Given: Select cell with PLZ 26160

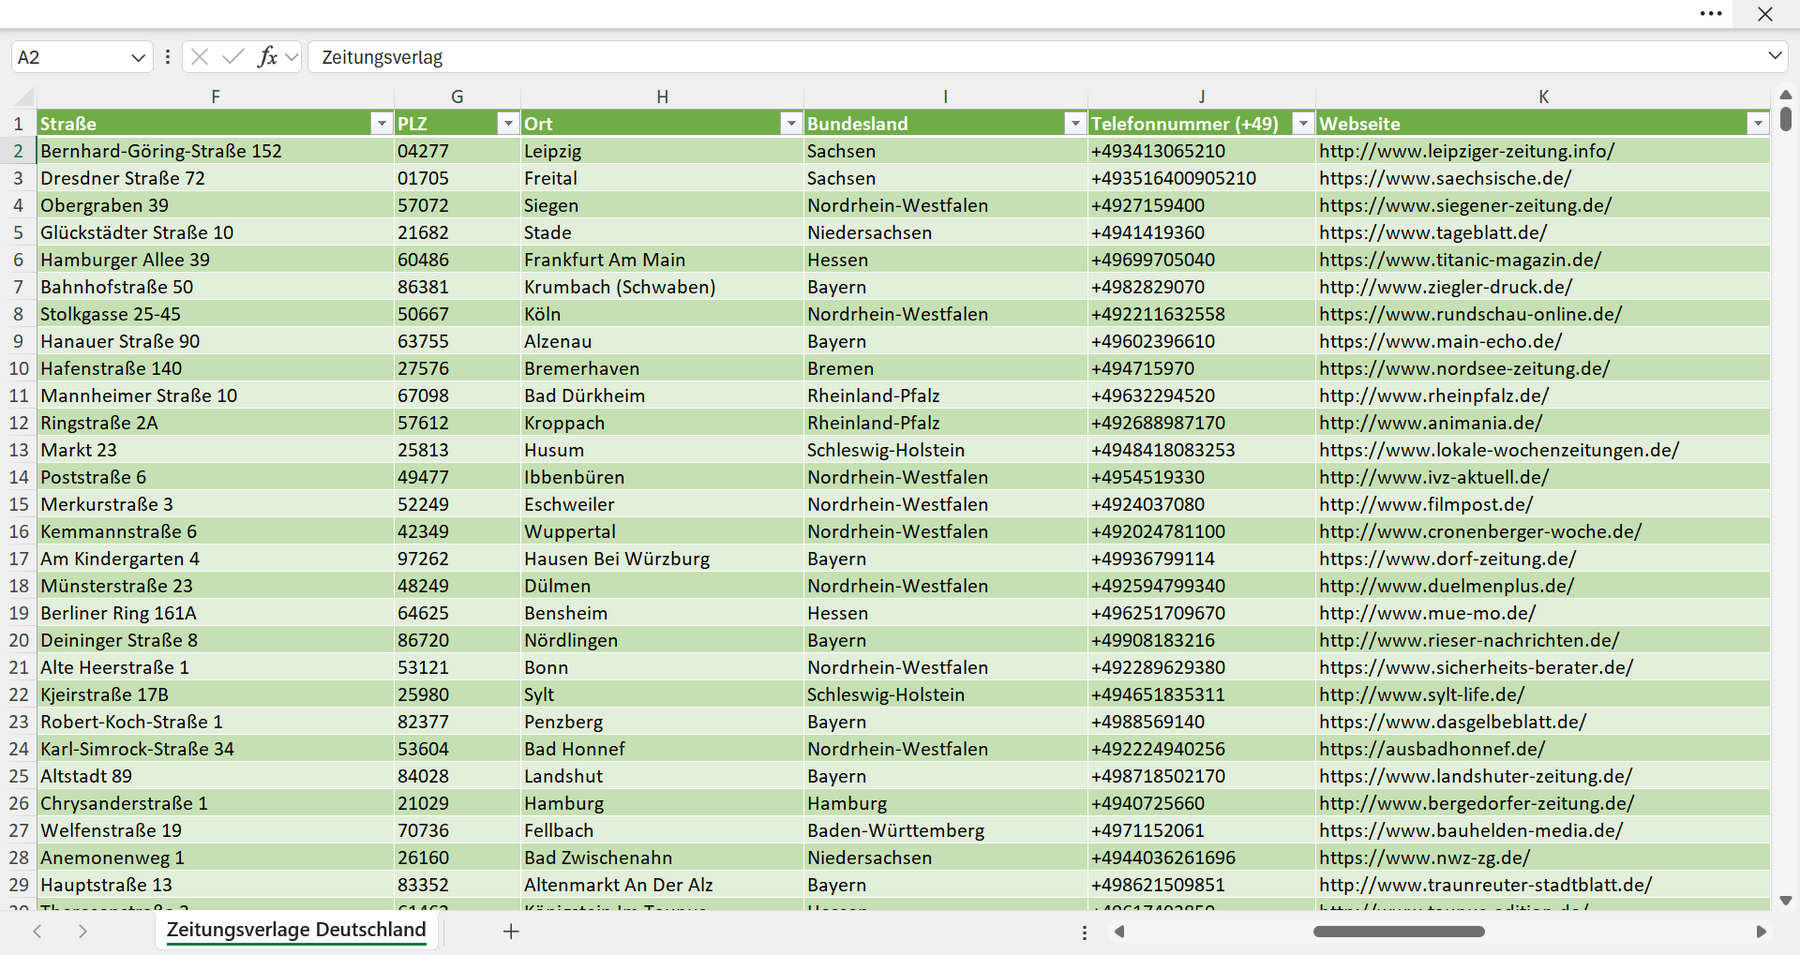Looking at the screenshot, I should pos(457,858).
